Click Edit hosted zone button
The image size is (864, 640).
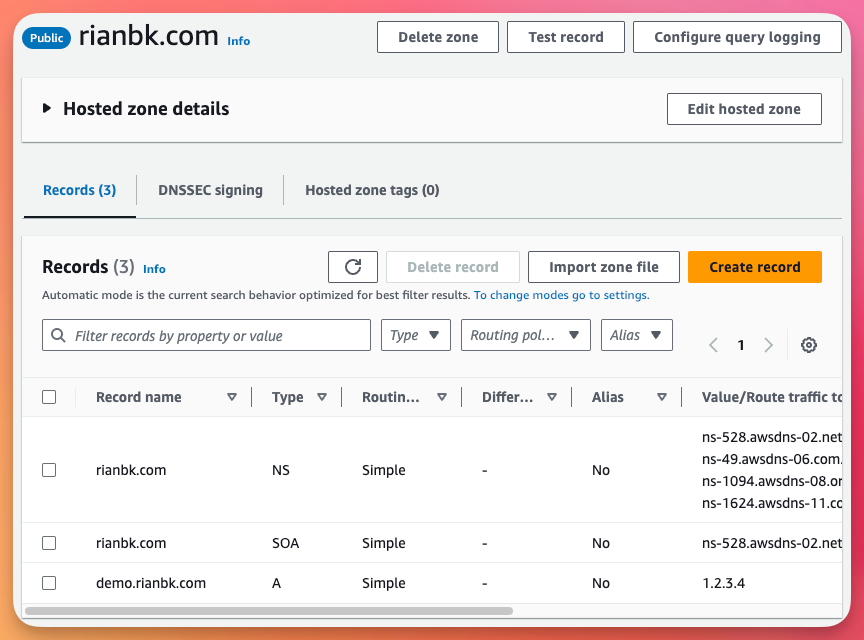click(x=744, y=109)
